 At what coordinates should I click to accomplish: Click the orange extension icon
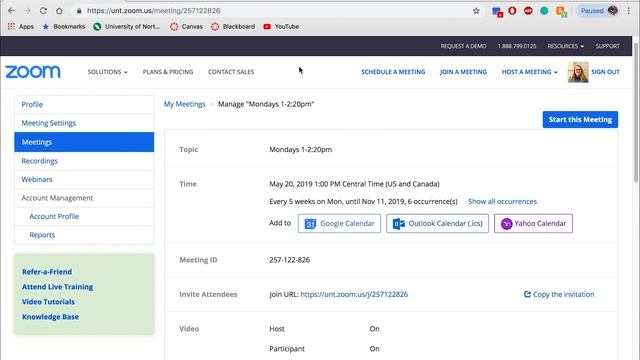tap(562, 12)
